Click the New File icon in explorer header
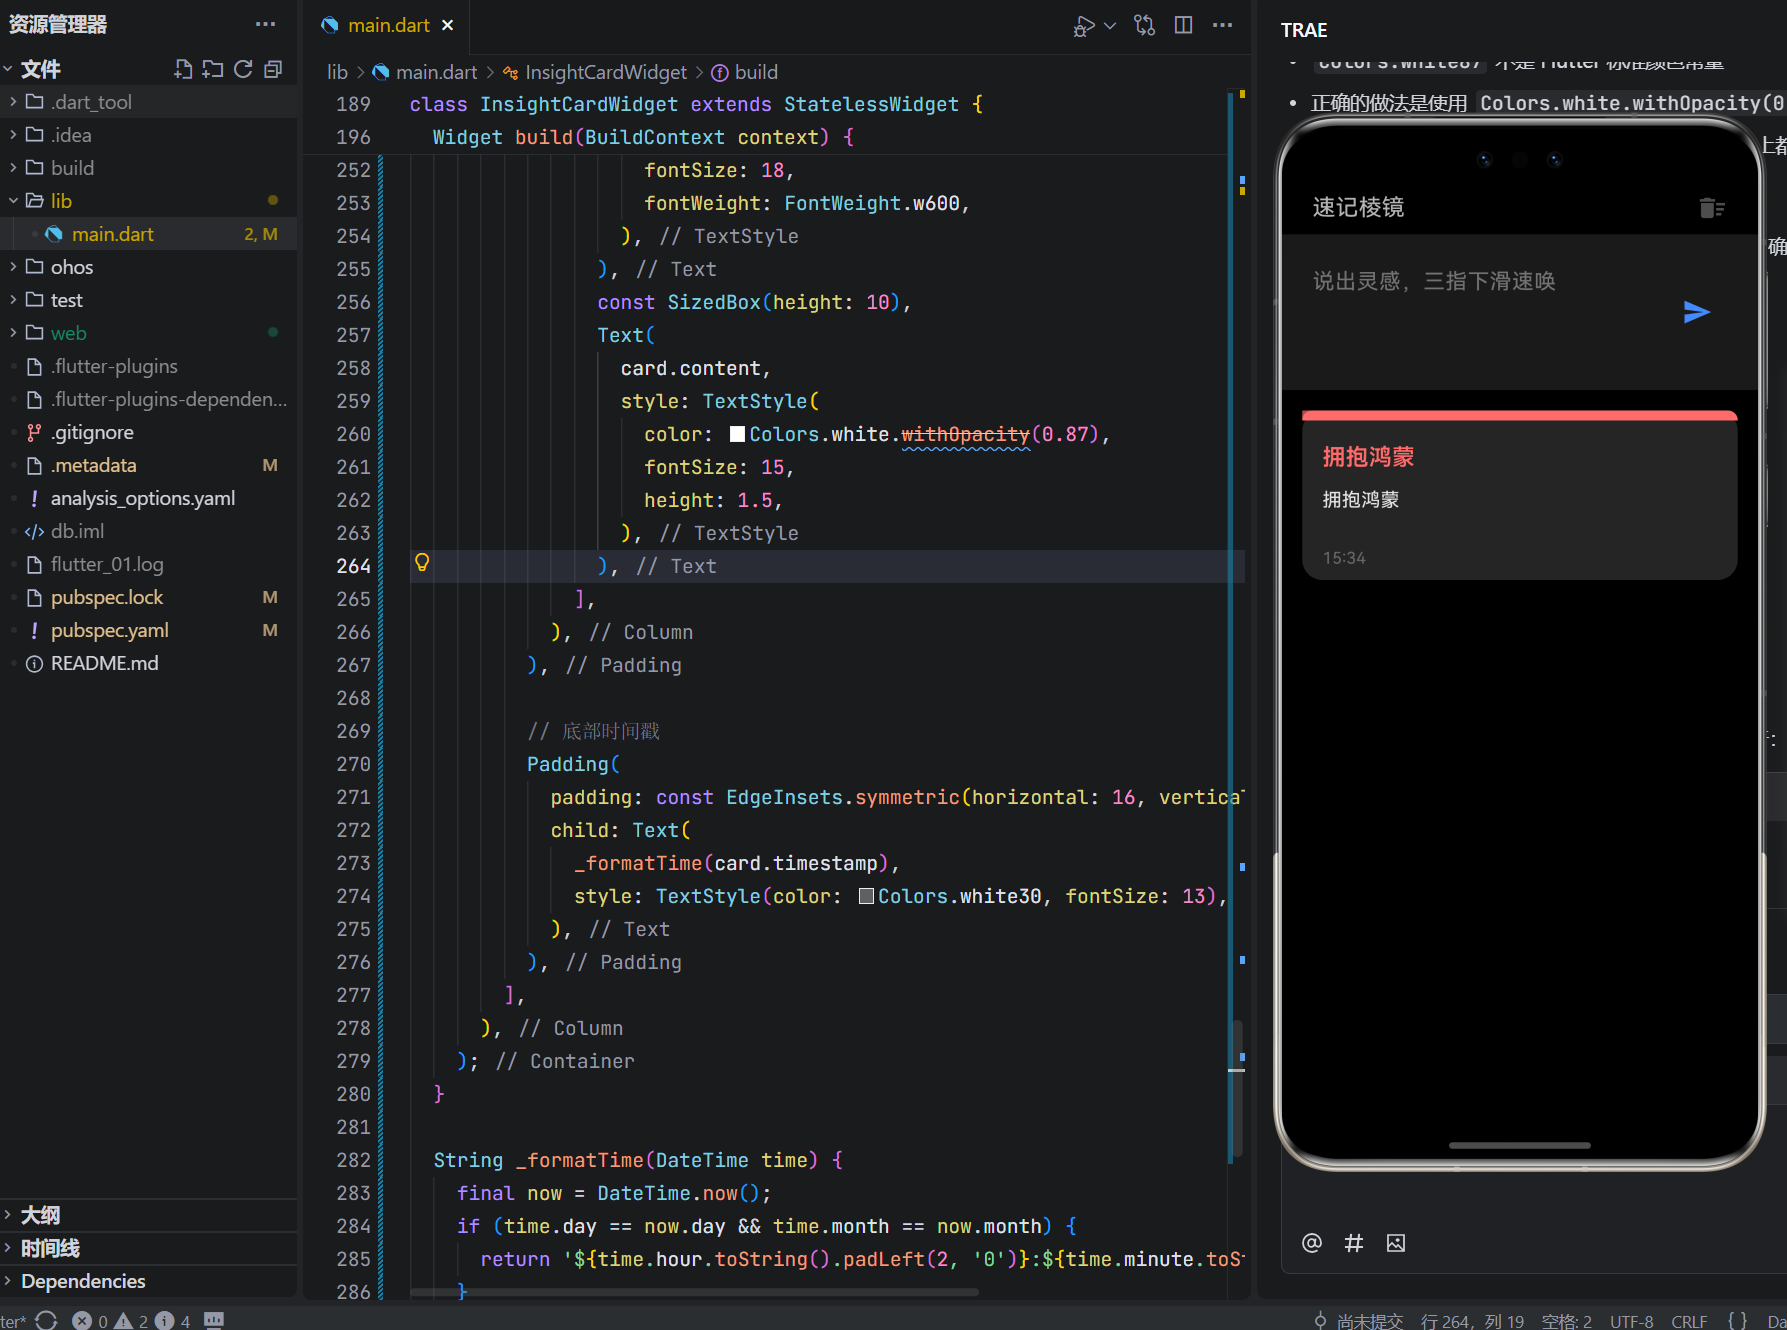1787x1330 pixels. (183, 69)
